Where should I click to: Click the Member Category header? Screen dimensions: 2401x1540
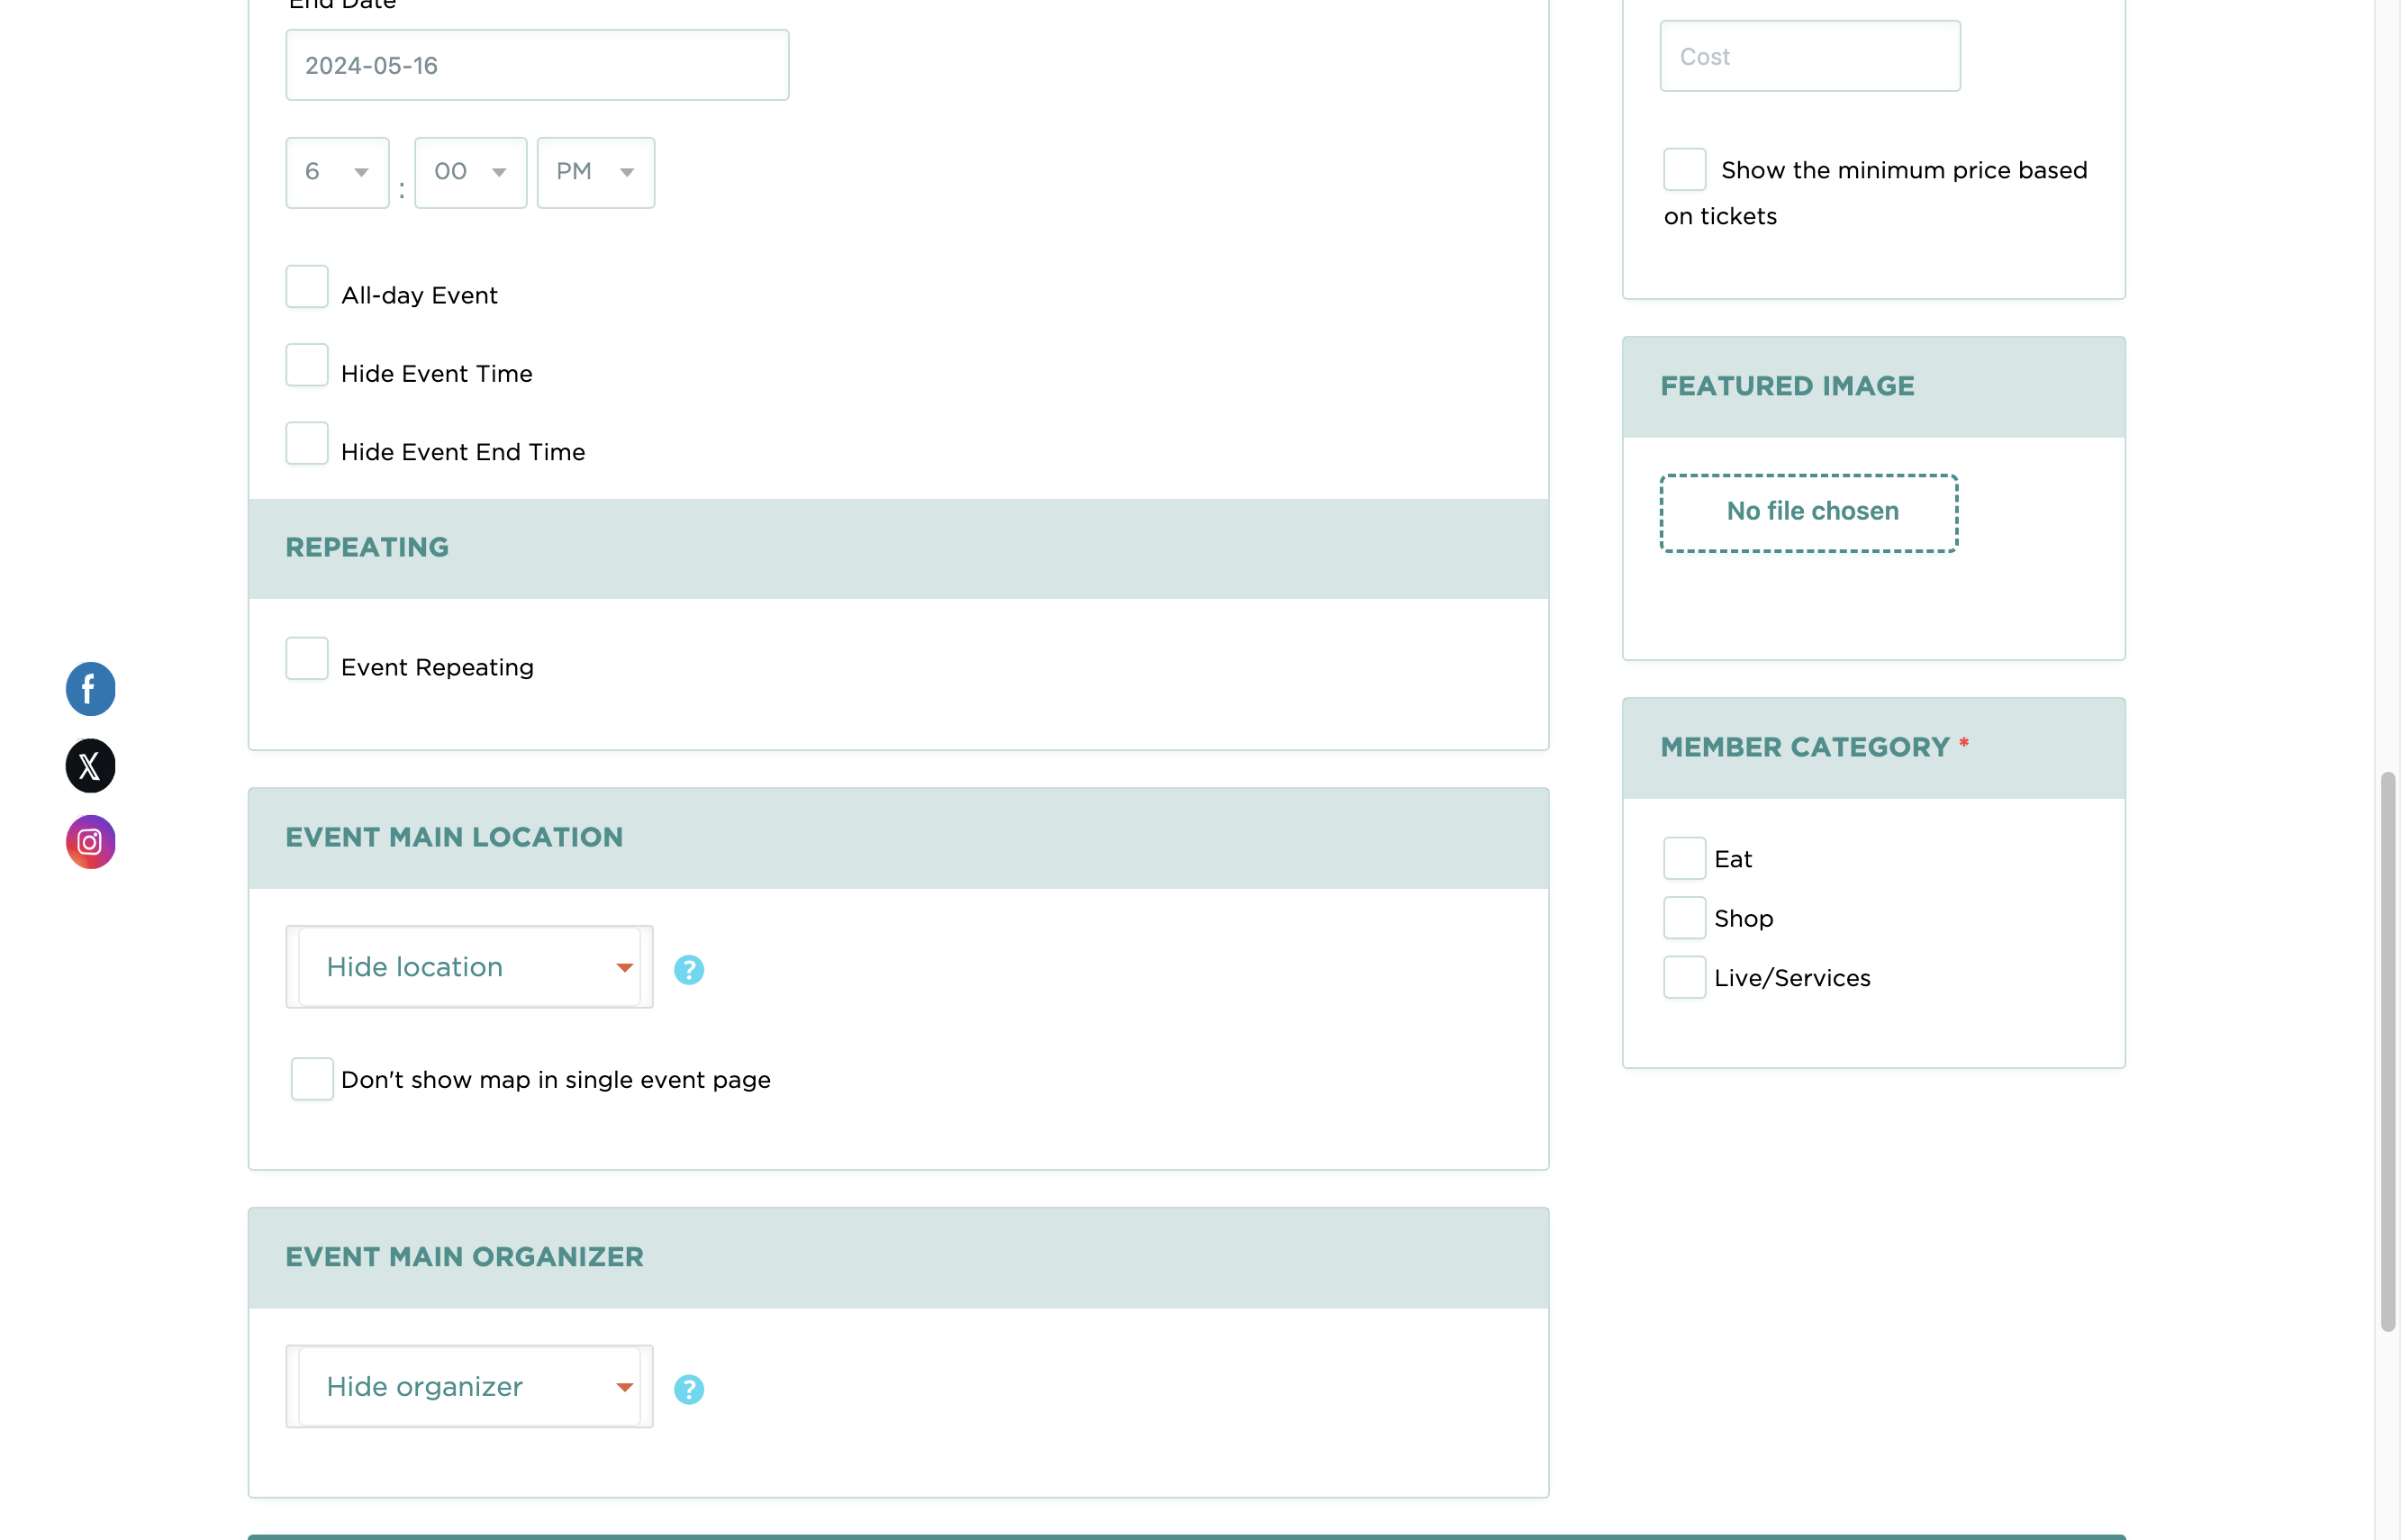(1874, 748)
